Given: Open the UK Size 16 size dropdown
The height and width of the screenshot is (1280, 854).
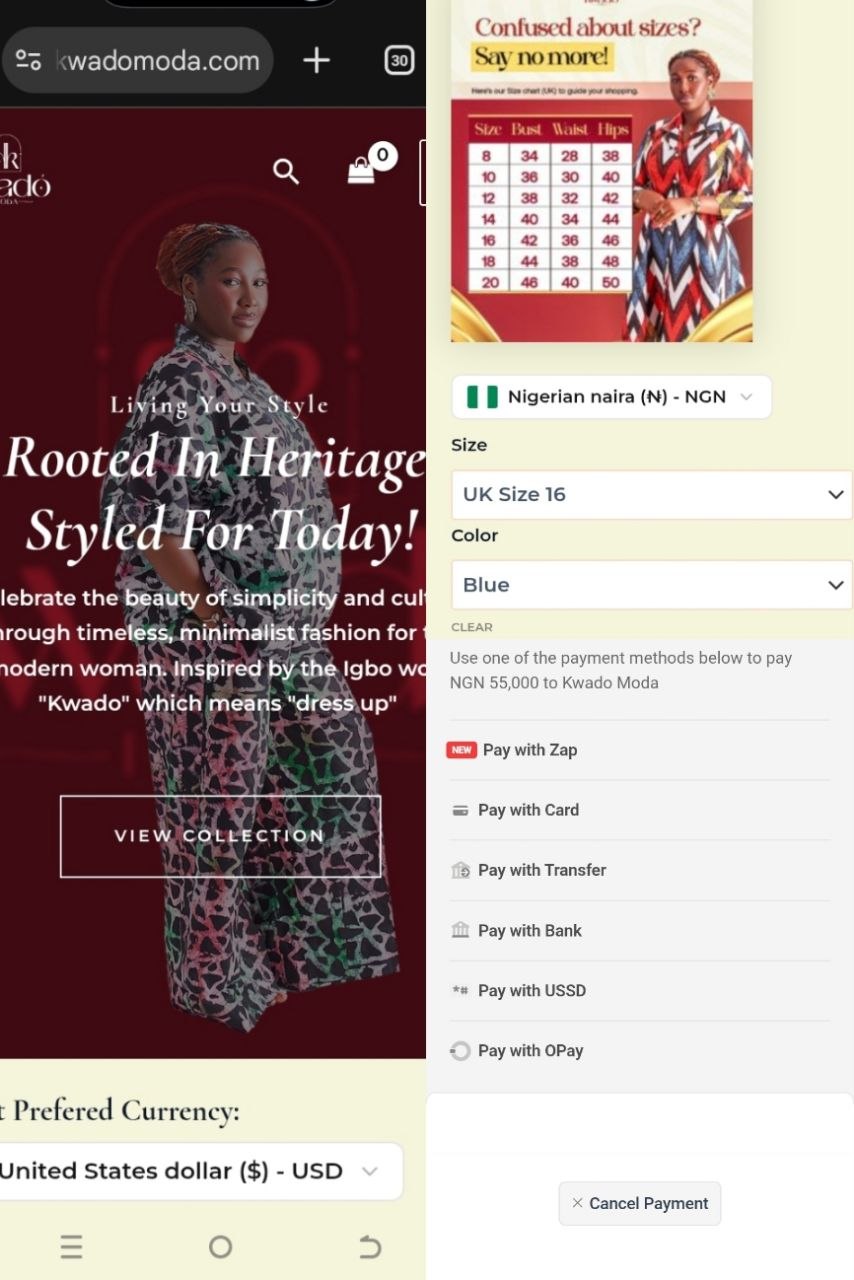Looking at the screenshot, I should pyautogui.click(x=652, y=495).
